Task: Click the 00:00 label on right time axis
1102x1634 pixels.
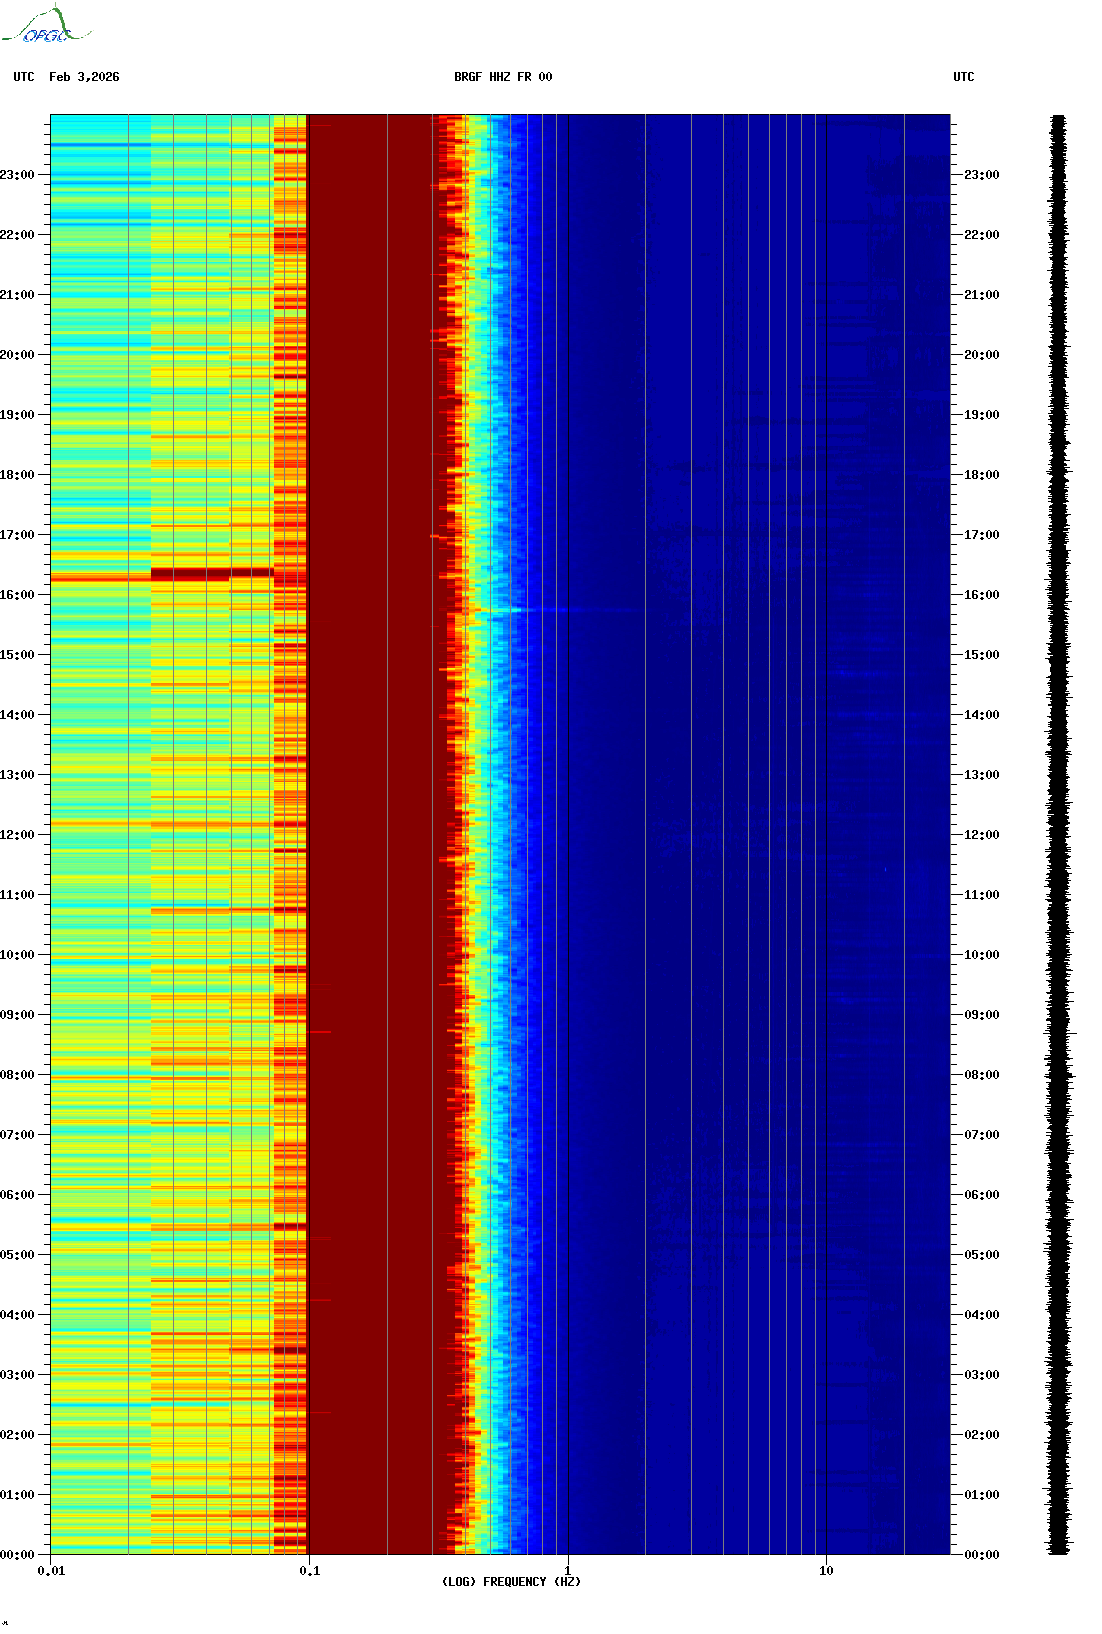Action: tap(981, 1555)
